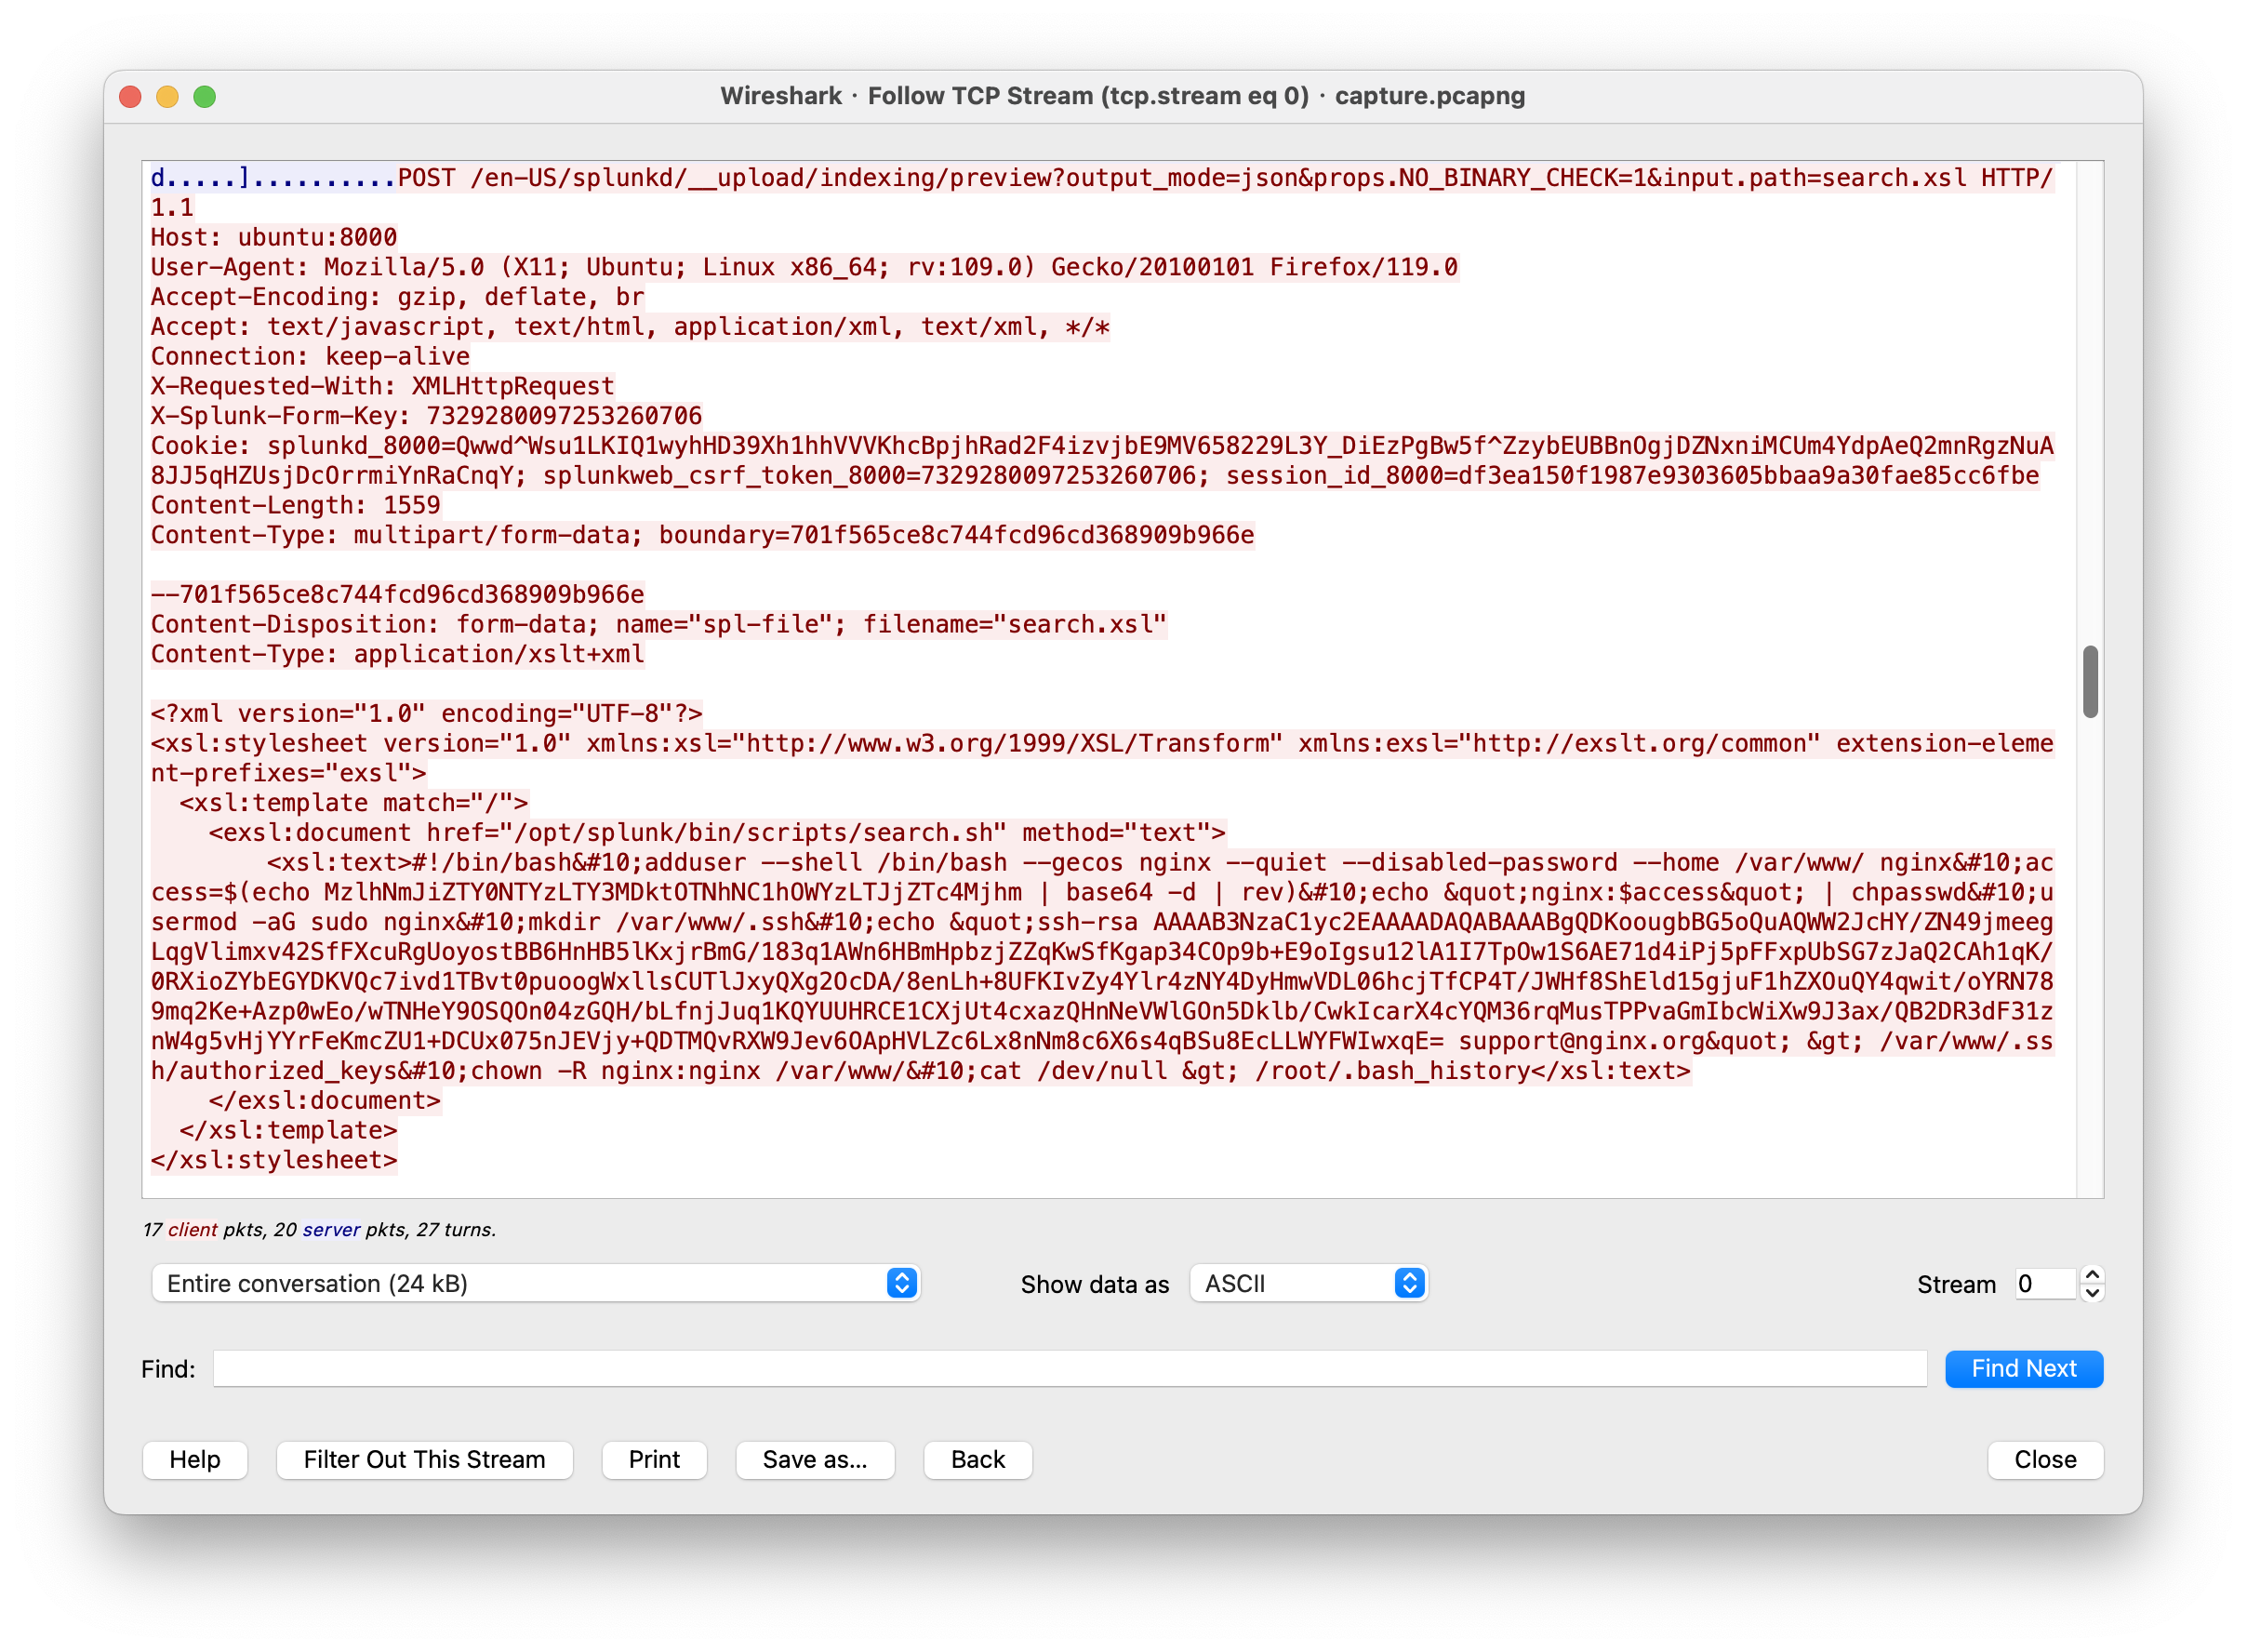
Task: Click the Close button at bottom right
Action: click(x=2044, y=1459)
